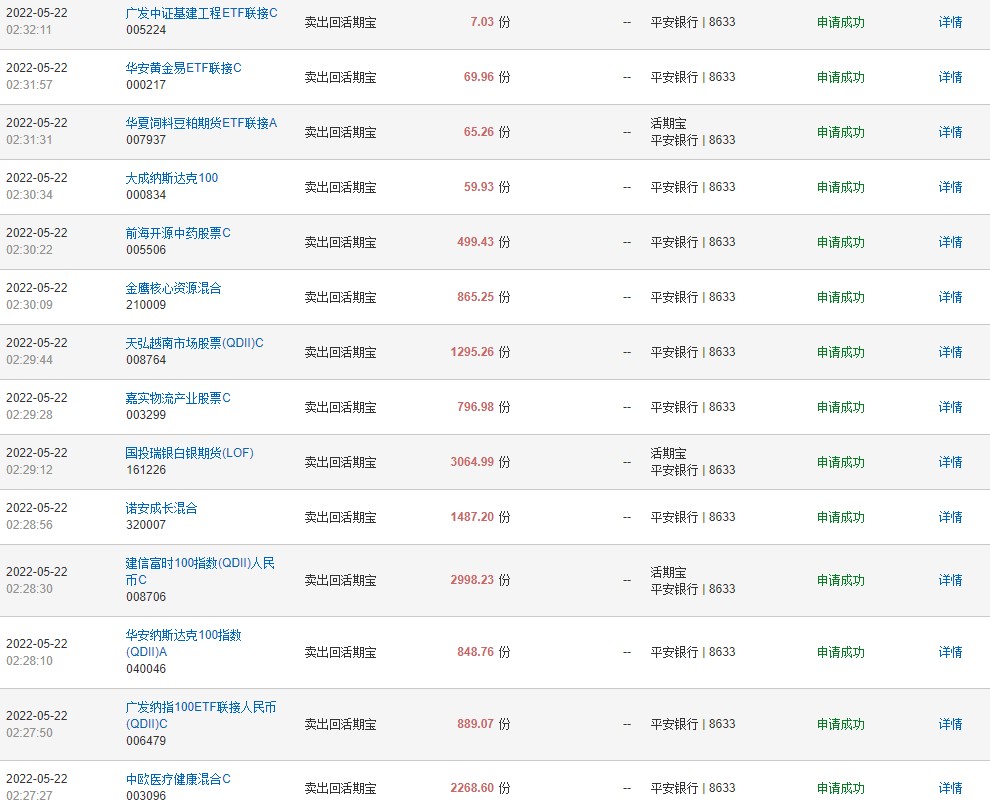The image size is (990, 812).
Task: Select the share amount 796.98 份
Action: click(484, 407)
